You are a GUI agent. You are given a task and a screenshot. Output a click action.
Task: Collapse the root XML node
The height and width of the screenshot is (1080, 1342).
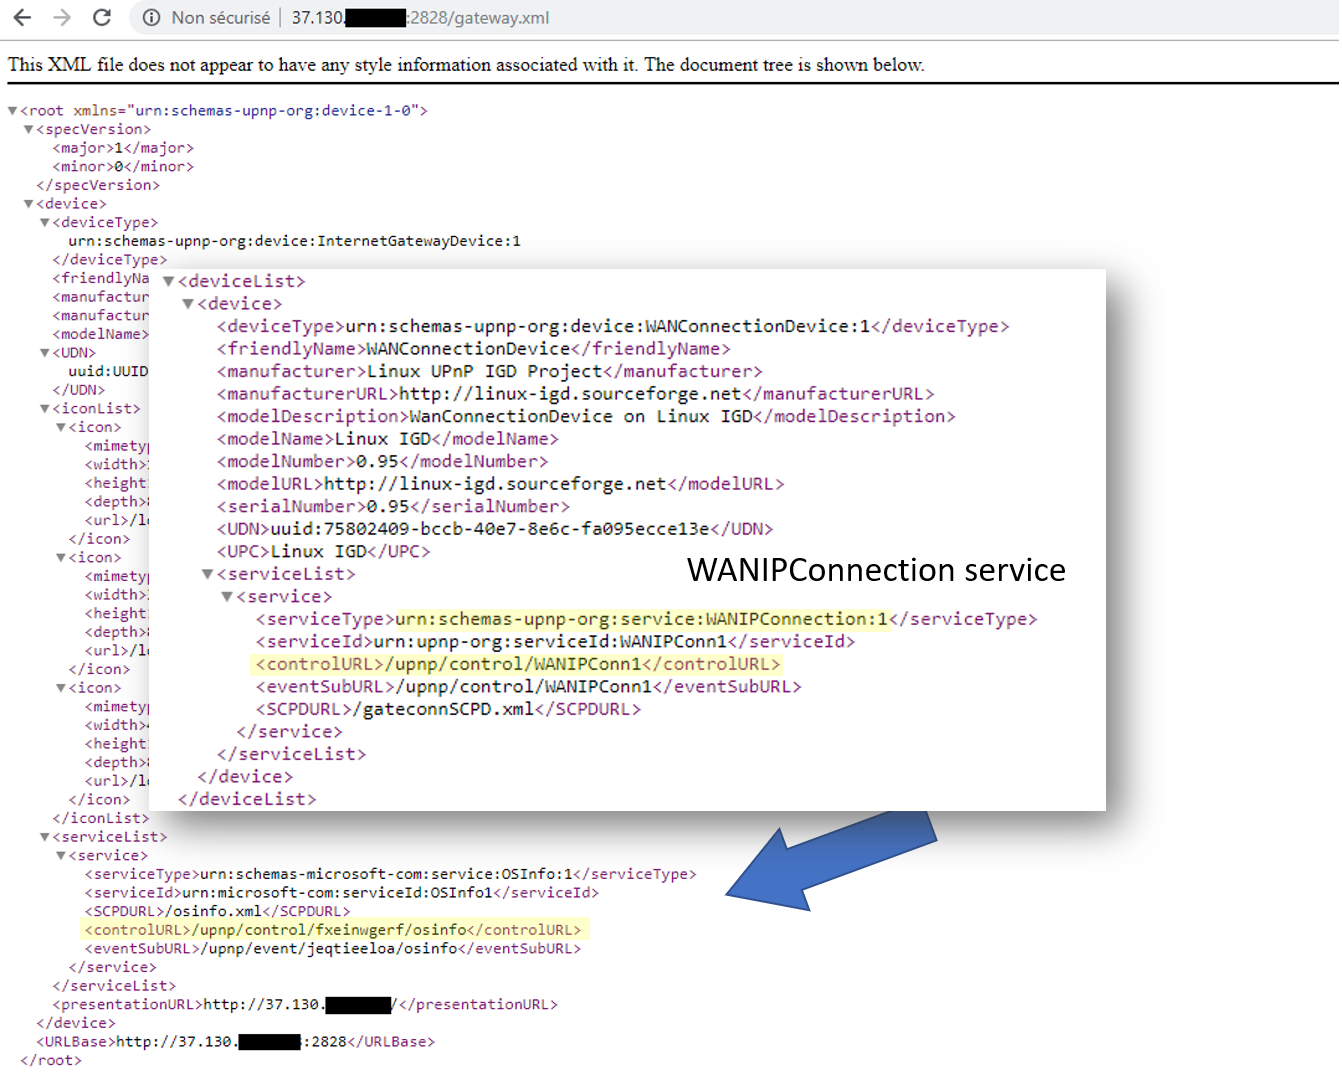[x=12, y=111]
